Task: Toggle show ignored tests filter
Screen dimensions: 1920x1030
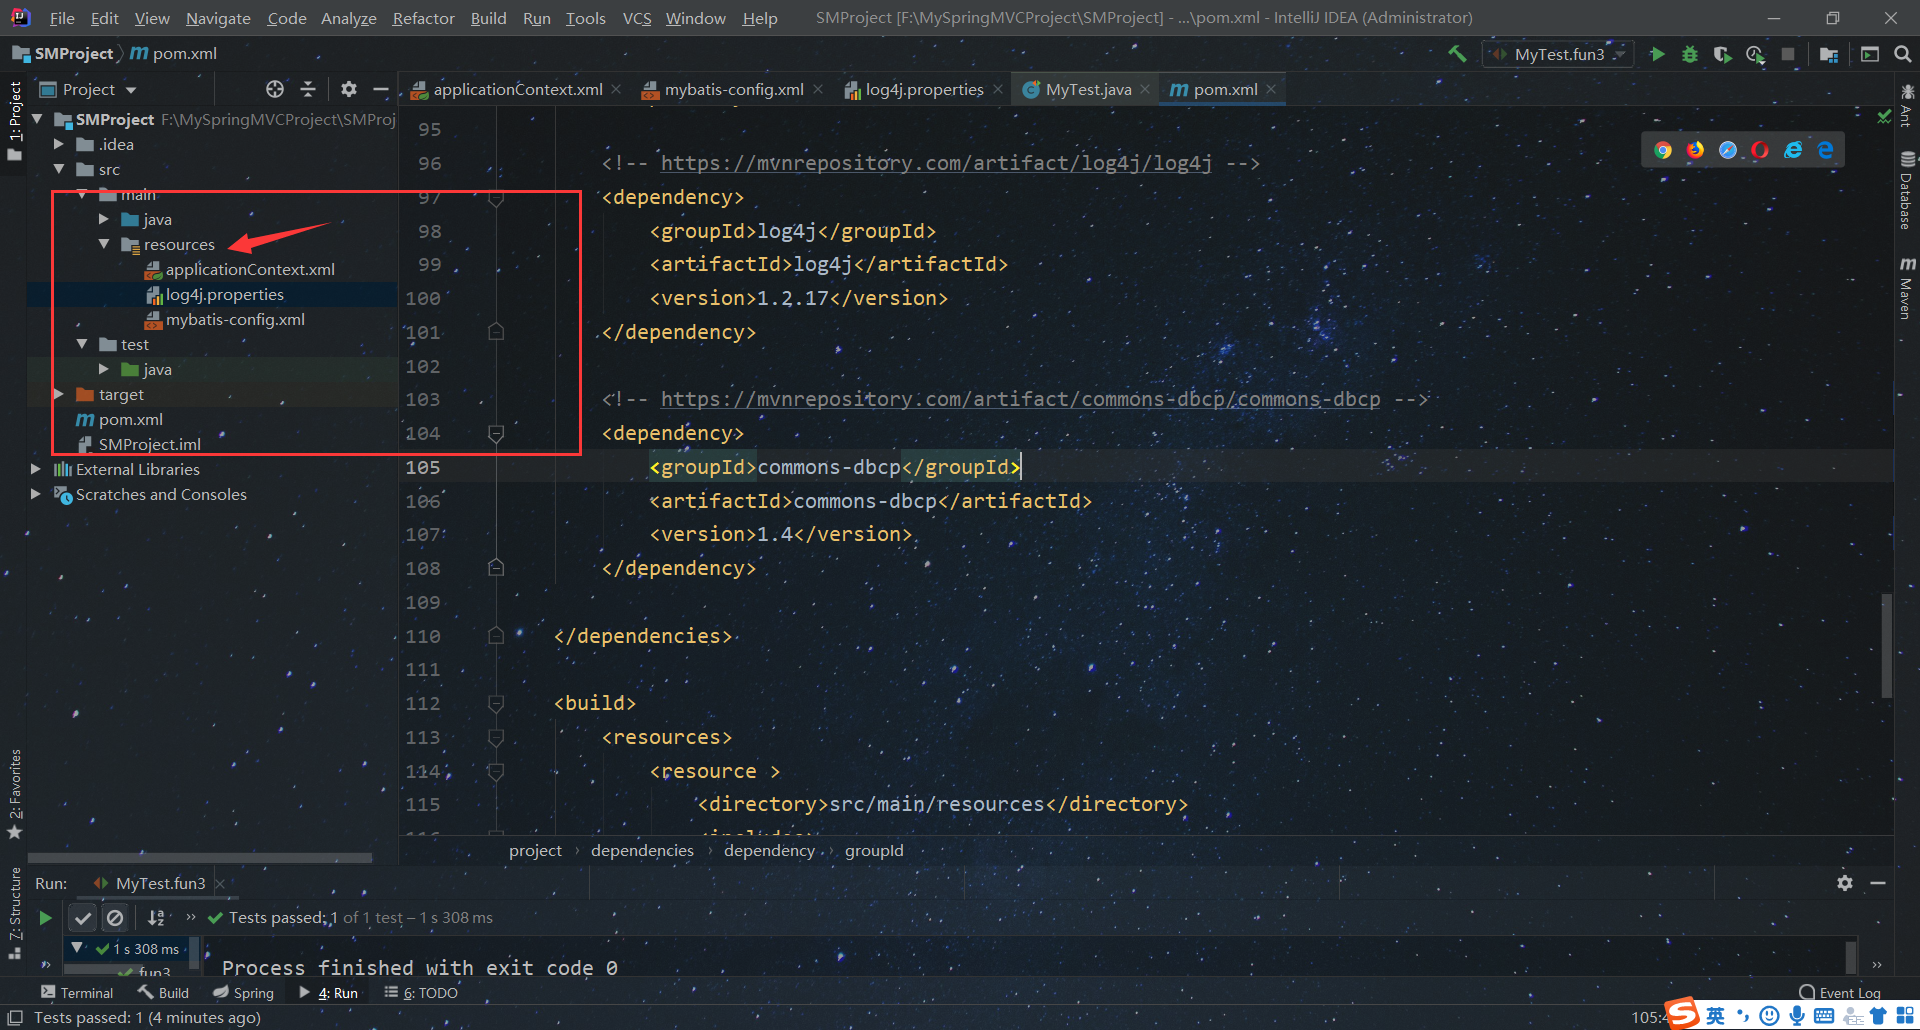Action: click(x=115, y=917)
